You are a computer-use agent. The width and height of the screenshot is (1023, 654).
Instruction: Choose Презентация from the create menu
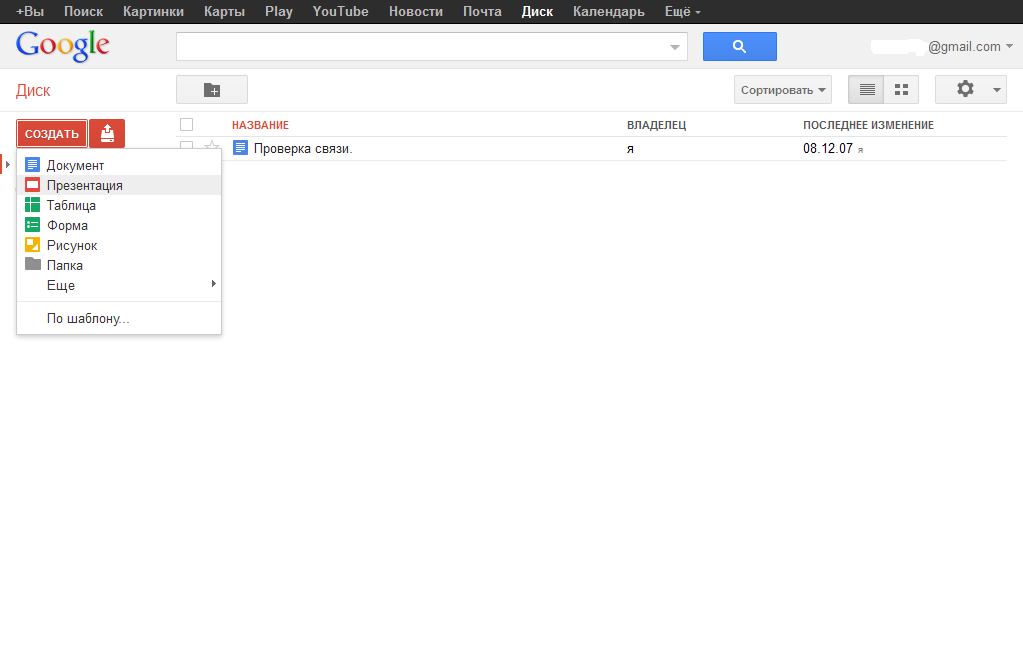84,185
